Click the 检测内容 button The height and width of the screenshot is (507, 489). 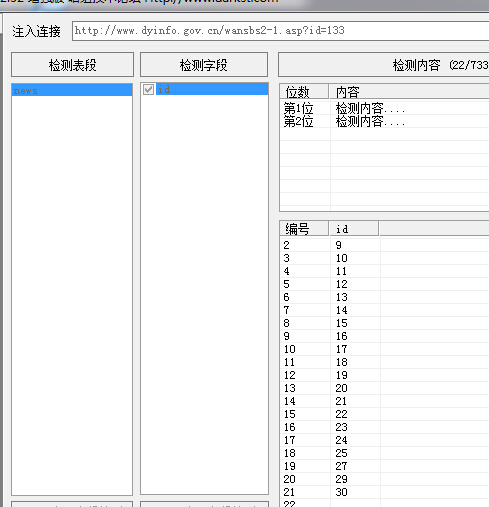click(x=384, y=65)
